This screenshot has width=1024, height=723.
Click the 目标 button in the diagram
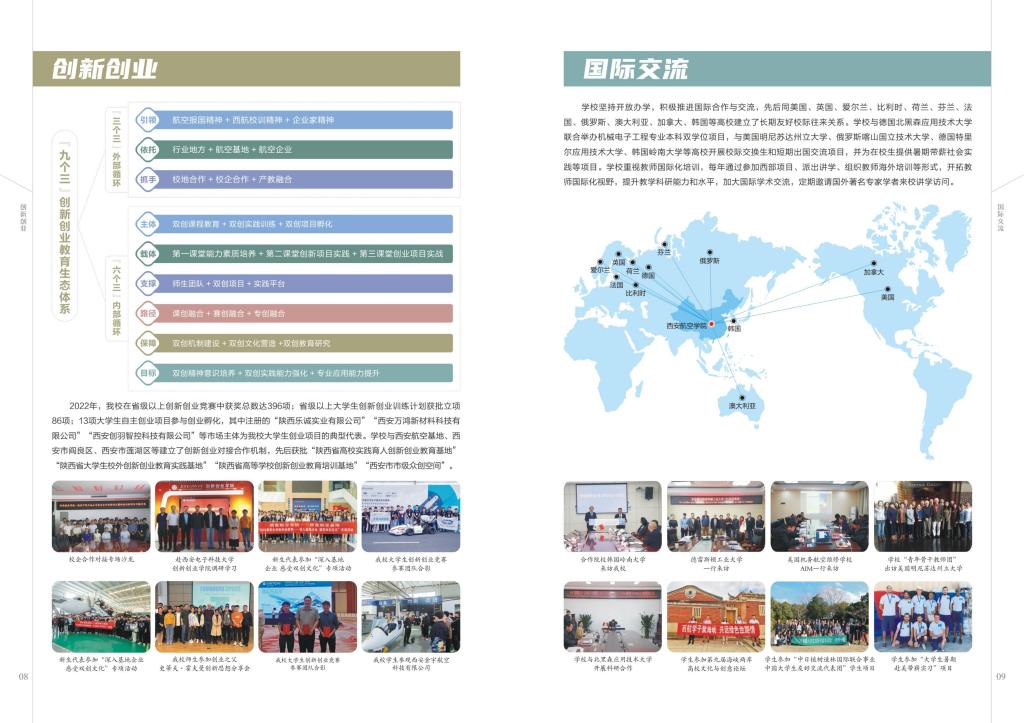[x=148, y=373]
